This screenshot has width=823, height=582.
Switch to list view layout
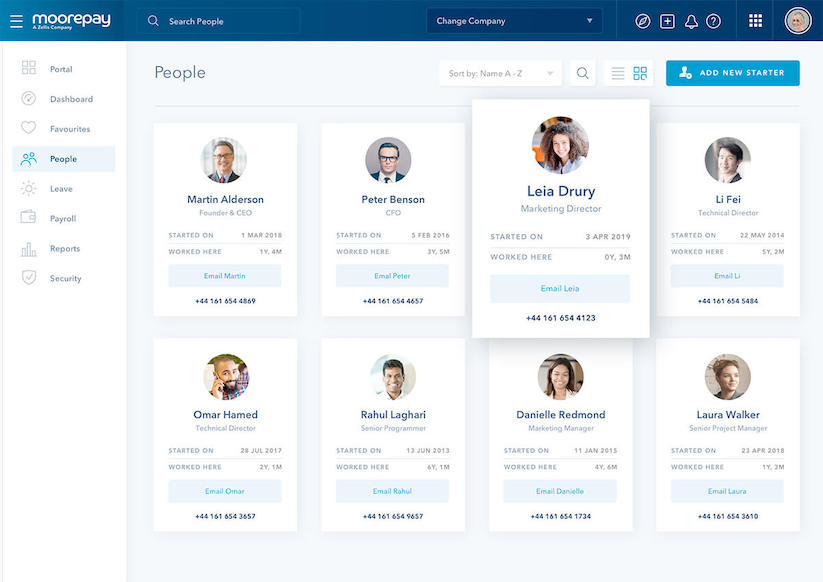coord(618,73)
